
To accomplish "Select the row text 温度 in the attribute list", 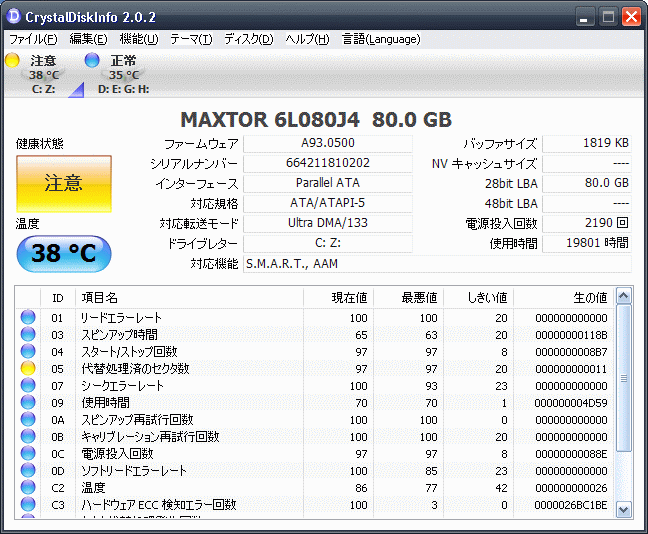I will [x=93, y=487].
